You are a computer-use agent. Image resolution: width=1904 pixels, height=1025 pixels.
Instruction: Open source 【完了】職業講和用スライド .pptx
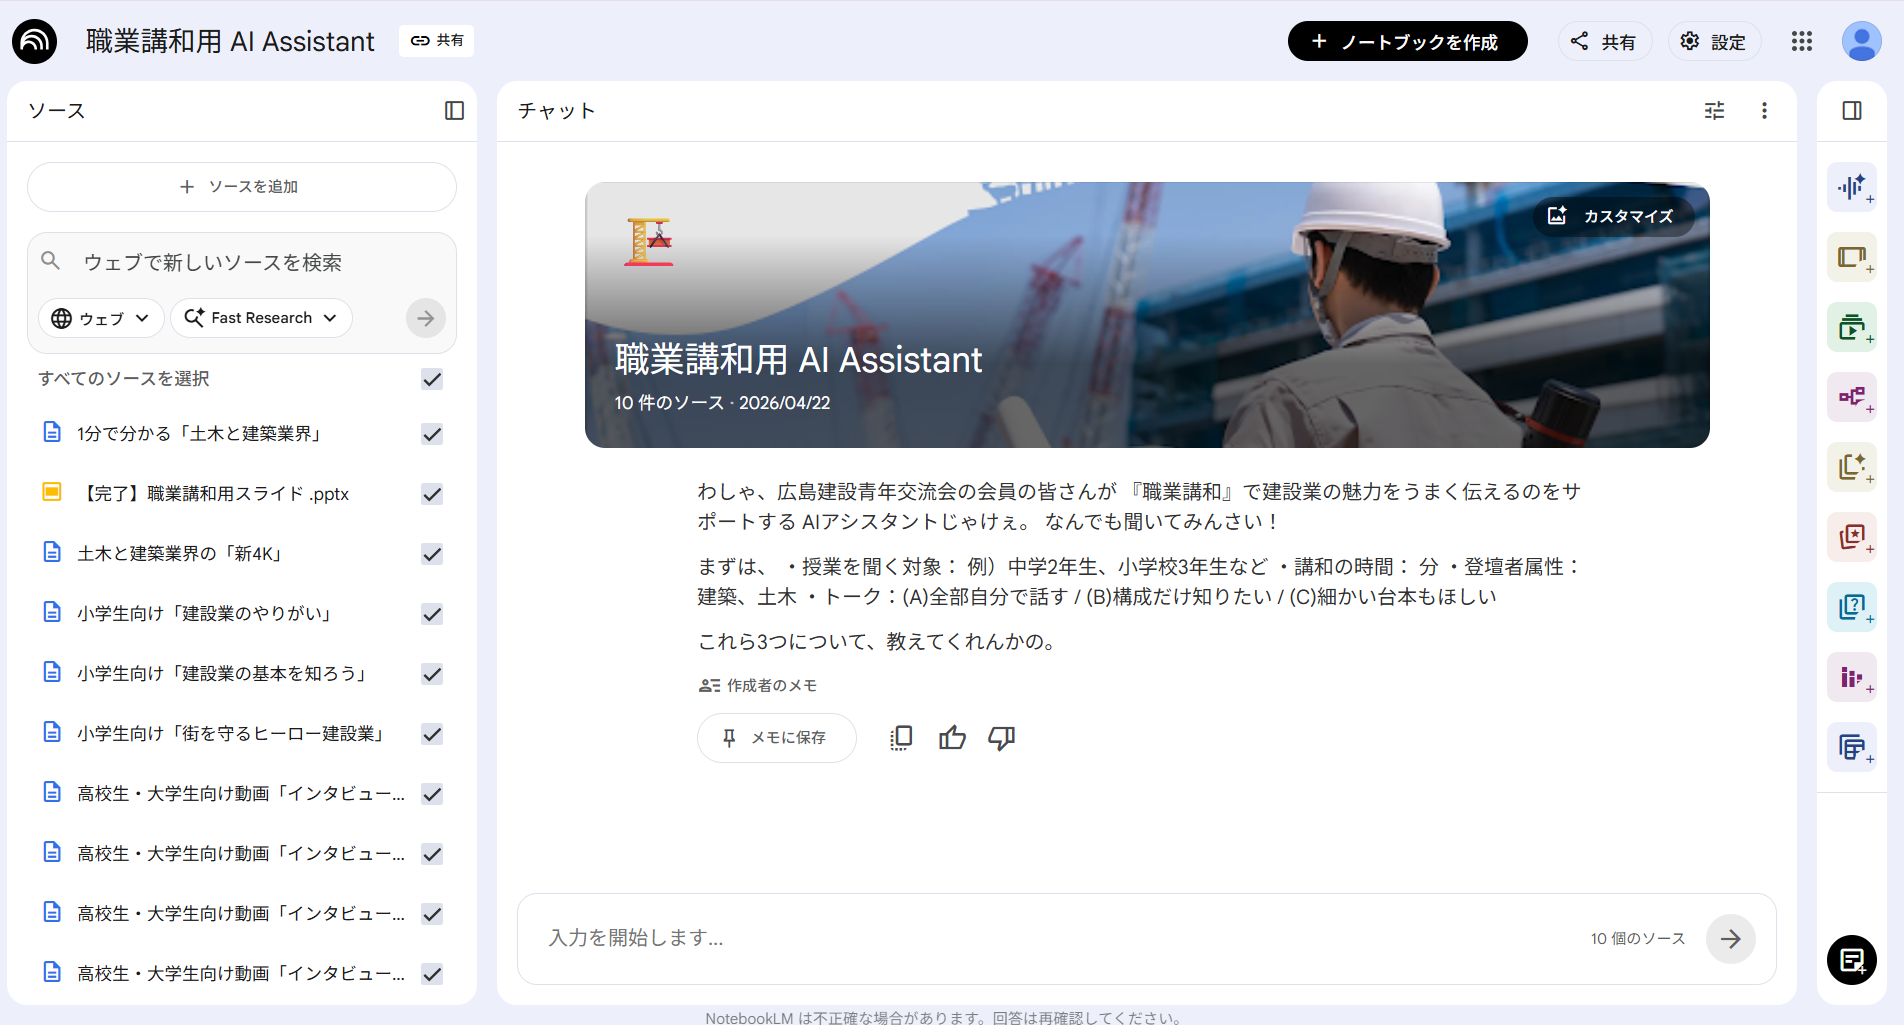click(213, 494)
